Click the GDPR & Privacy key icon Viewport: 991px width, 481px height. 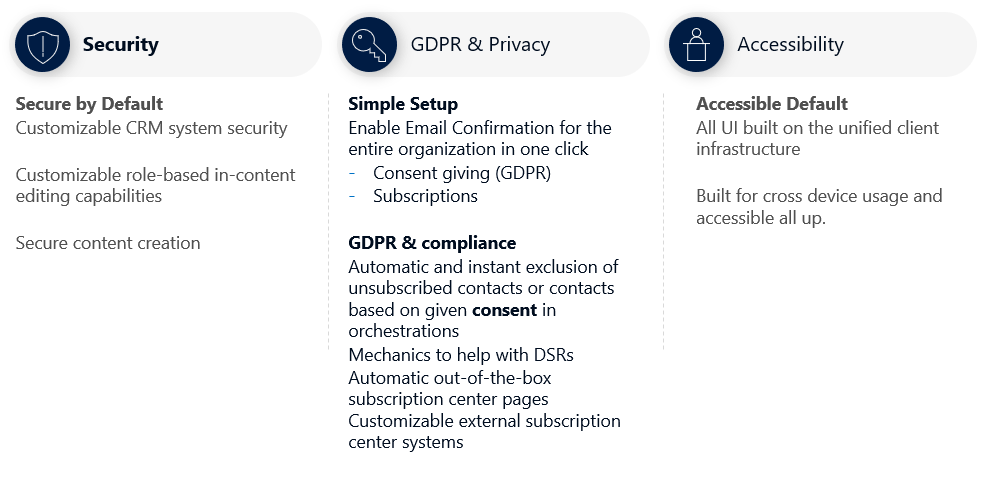click(x=369, y=44)
